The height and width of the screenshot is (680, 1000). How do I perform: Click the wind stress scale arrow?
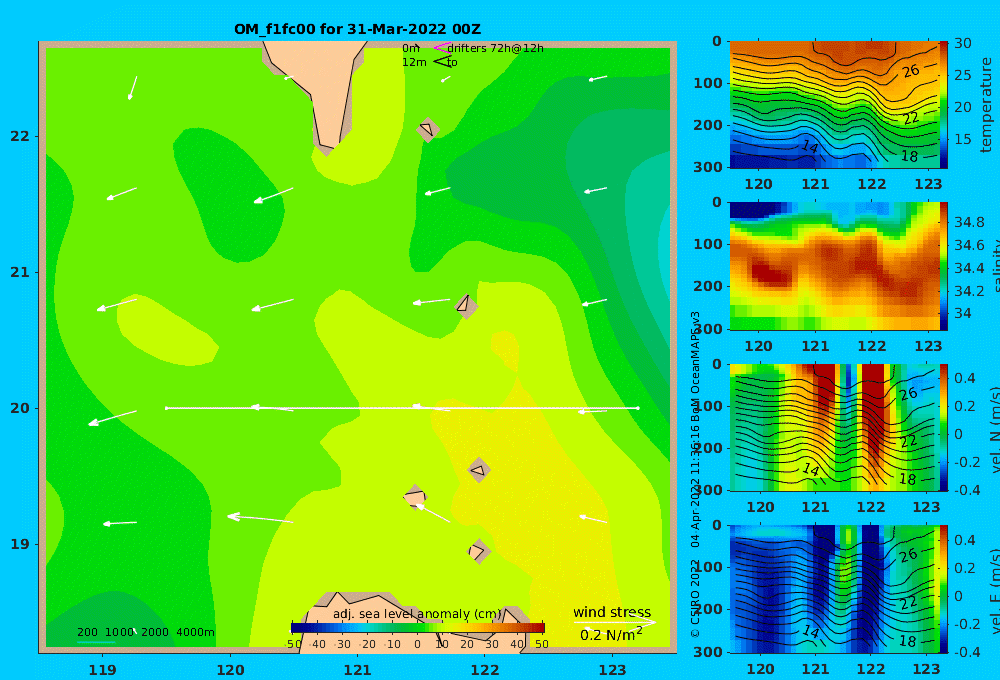coord(614,622)
